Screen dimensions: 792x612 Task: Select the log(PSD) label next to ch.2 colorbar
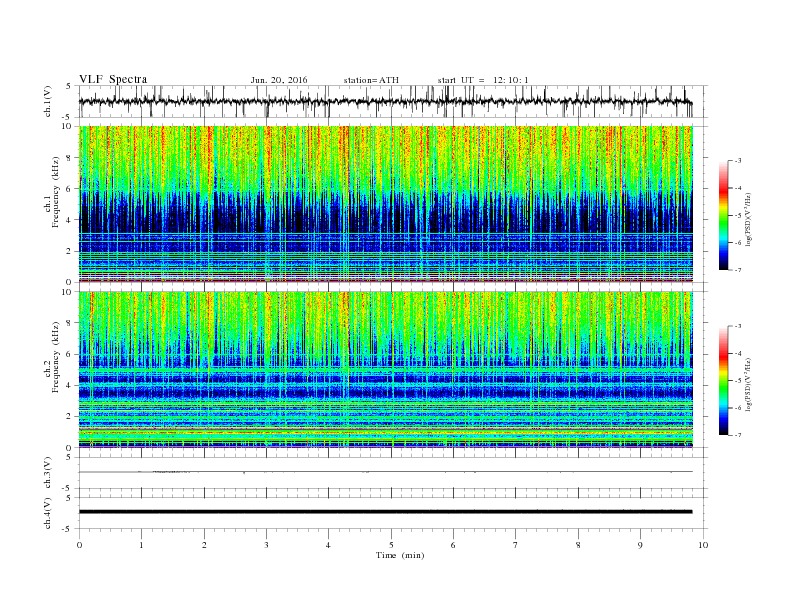750,384
